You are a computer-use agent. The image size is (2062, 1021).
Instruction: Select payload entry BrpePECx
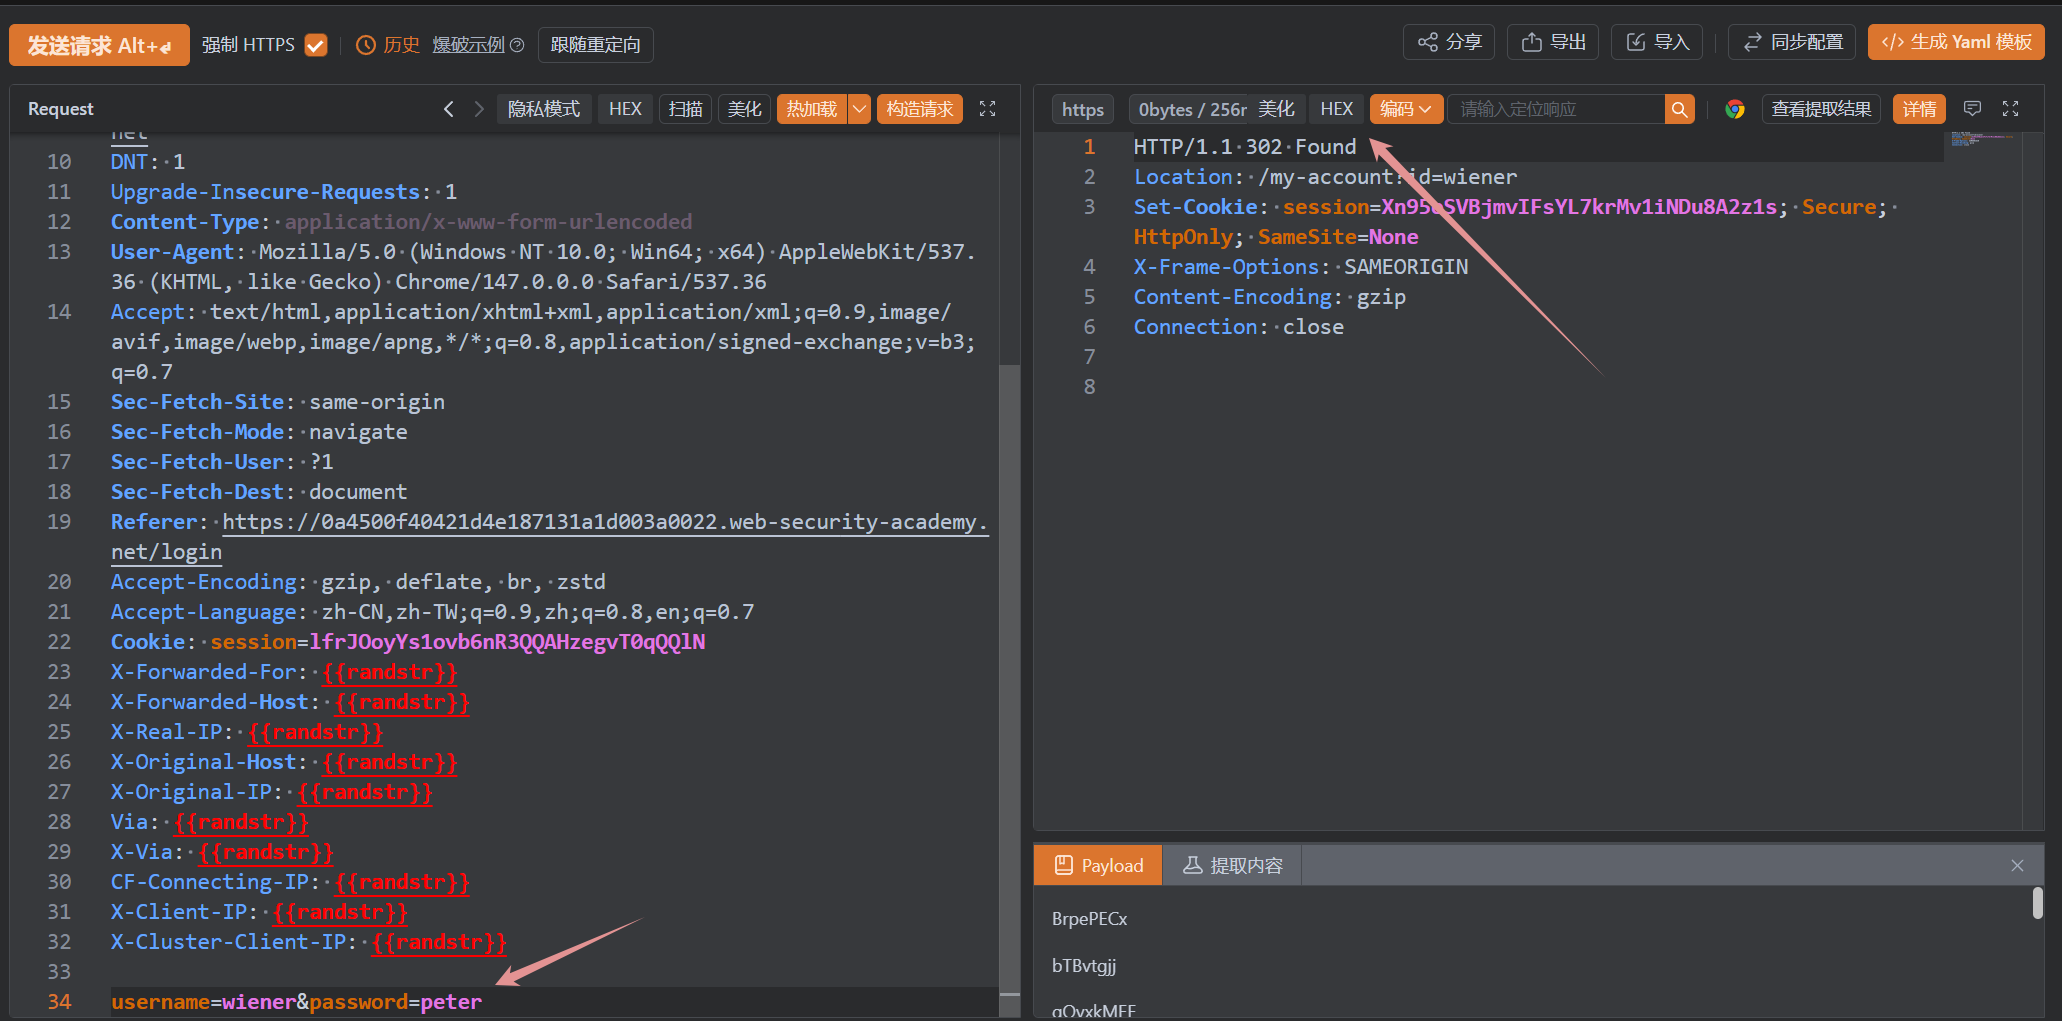tap(1089, 919)
